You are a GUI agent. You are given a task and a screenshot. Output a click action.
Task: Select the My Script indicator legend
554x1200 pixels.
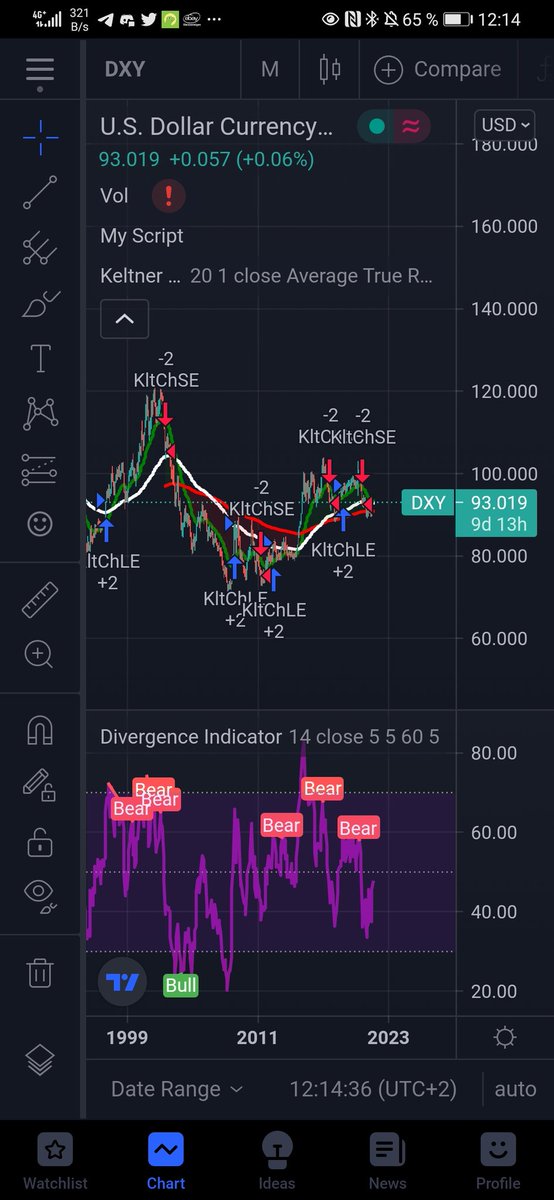pyautogui.click(x=142, y=236)
